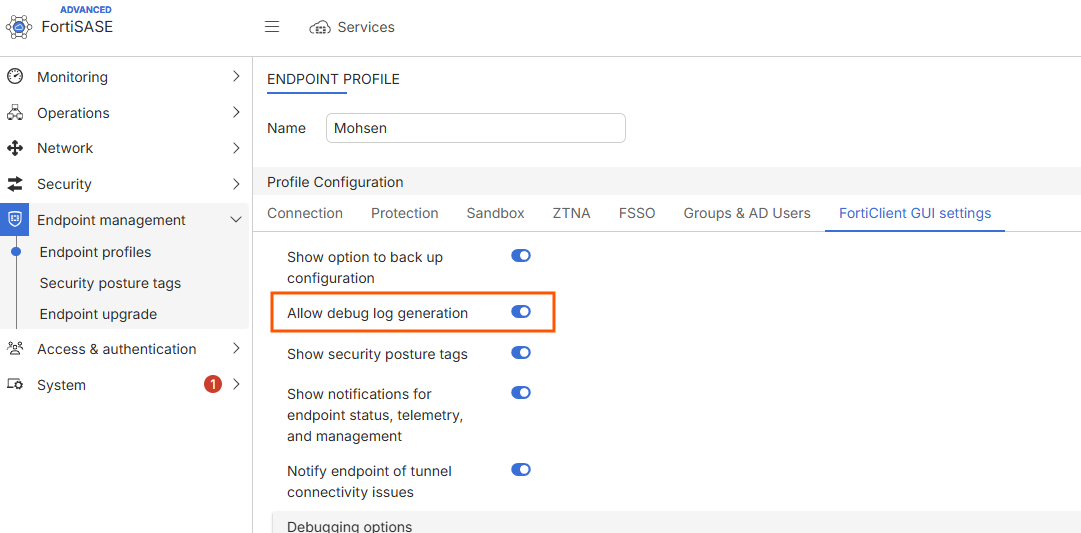The width and height of the screenshot is (1081, 533).
Task: Open Endpoint profiles in sidebar
Action: click(x=95, y=252)
